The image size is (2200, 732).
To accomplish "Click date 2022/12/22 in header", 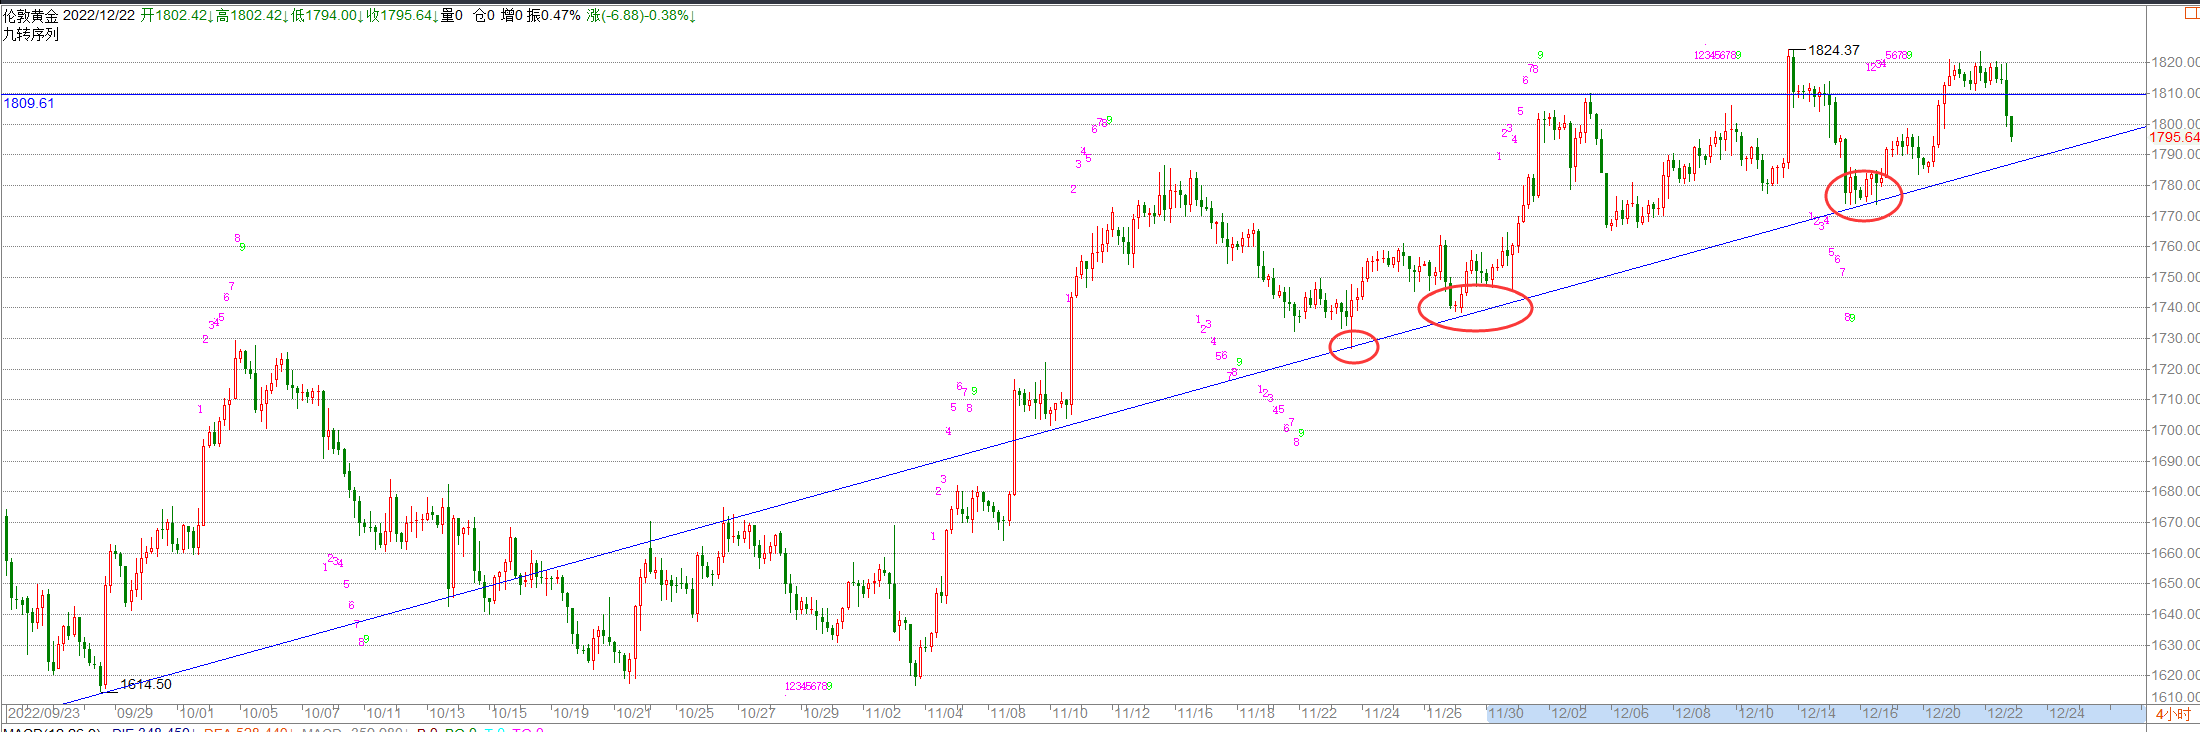I will pos(99,16).
